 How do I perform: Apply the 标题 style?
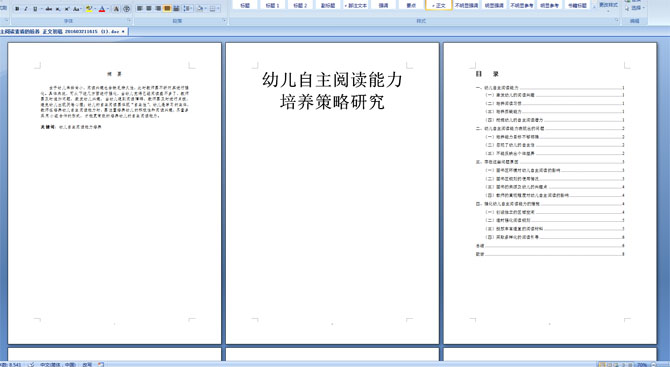[245, 5]
